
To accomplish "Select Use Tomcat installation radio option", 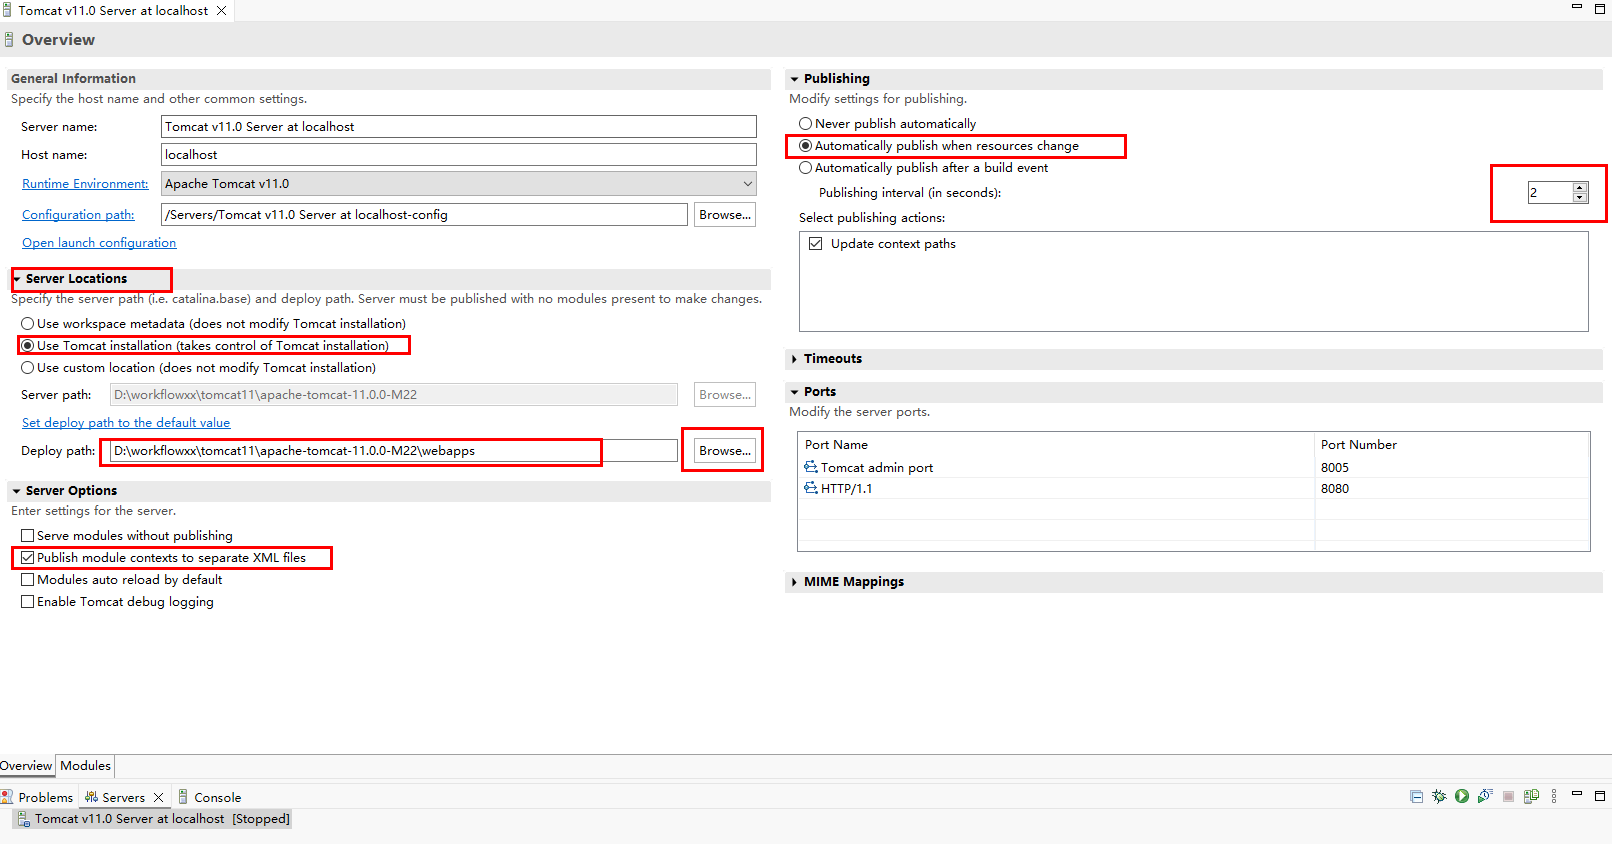I will [28, 346].
